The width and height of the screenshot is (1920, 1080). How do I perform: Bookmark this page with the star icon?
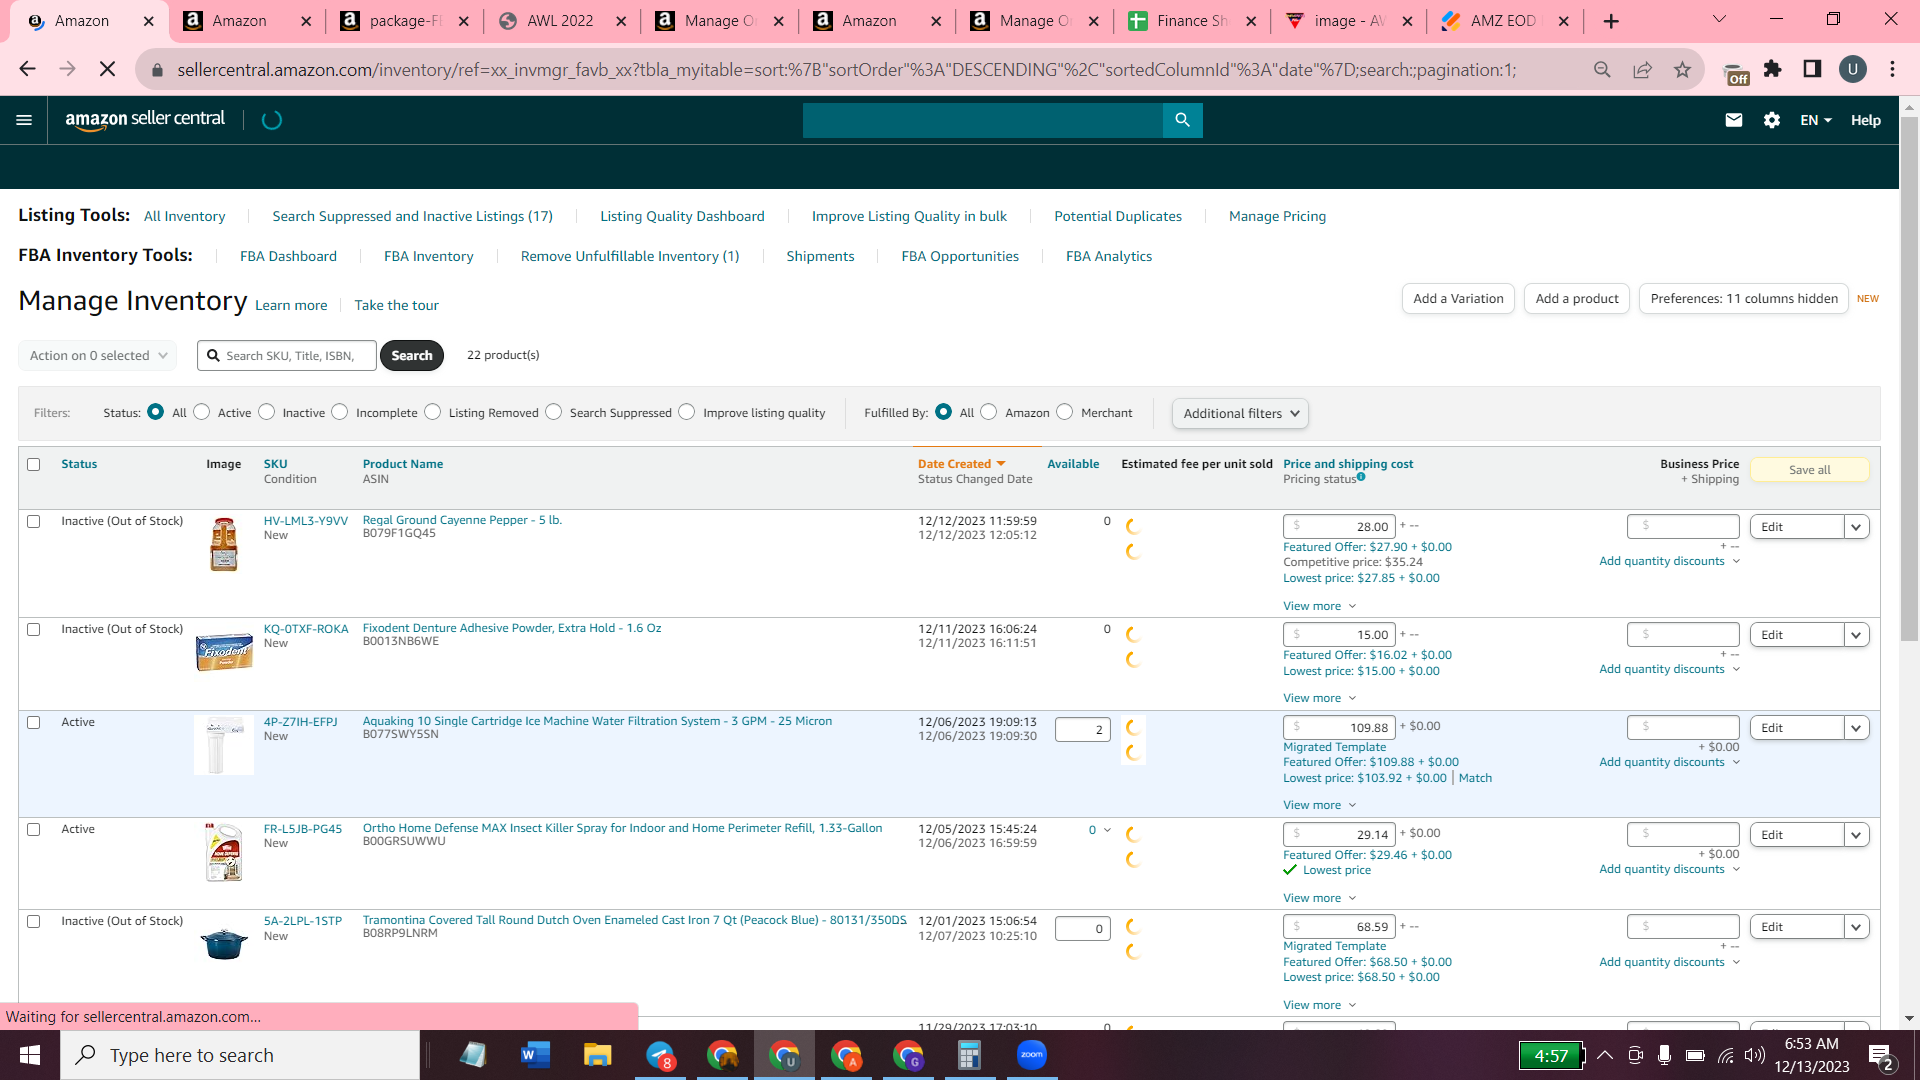click(x=1682, y=69)
